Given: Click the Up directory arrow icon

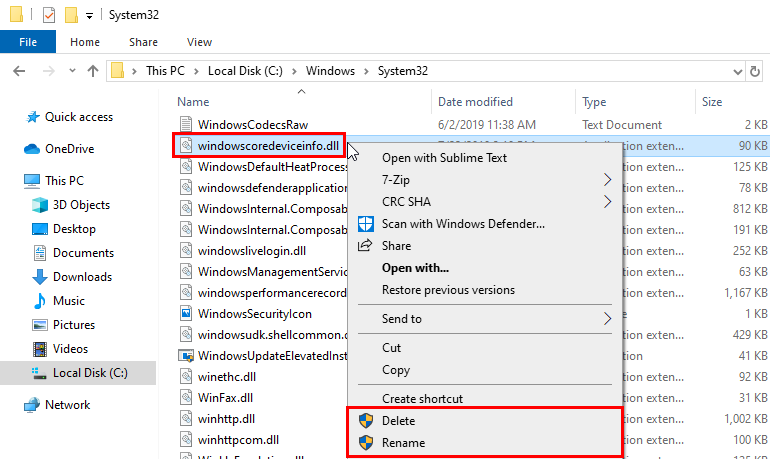Looking at the screenshot, I should pyautogui.click(x=93, y=71).
